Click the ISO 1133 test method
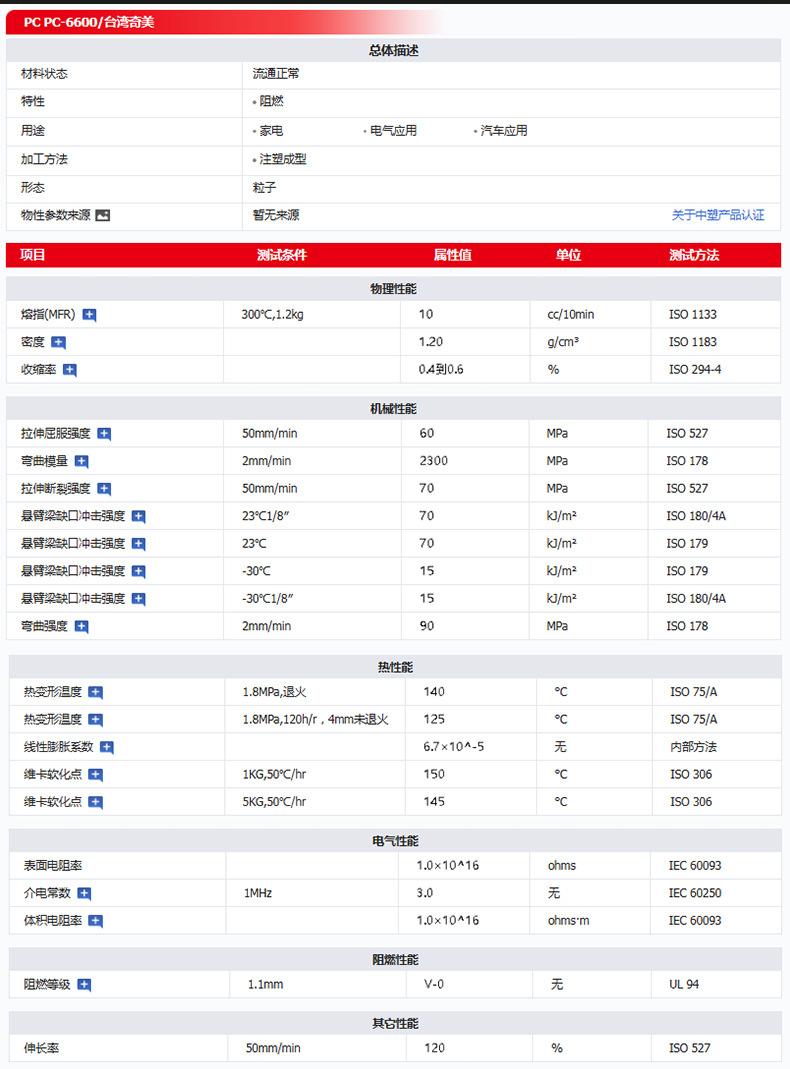 pyautogui.click(x=693, y=314)
